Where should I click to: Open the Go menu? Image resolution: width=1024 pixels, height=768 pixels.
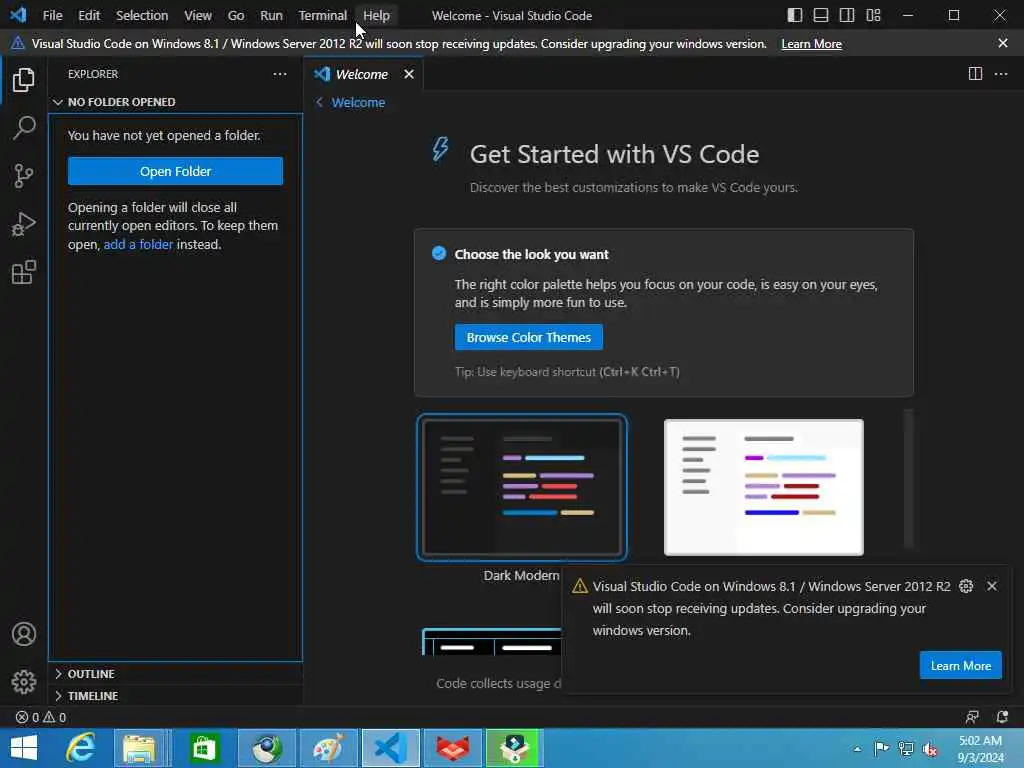point(236,15)
